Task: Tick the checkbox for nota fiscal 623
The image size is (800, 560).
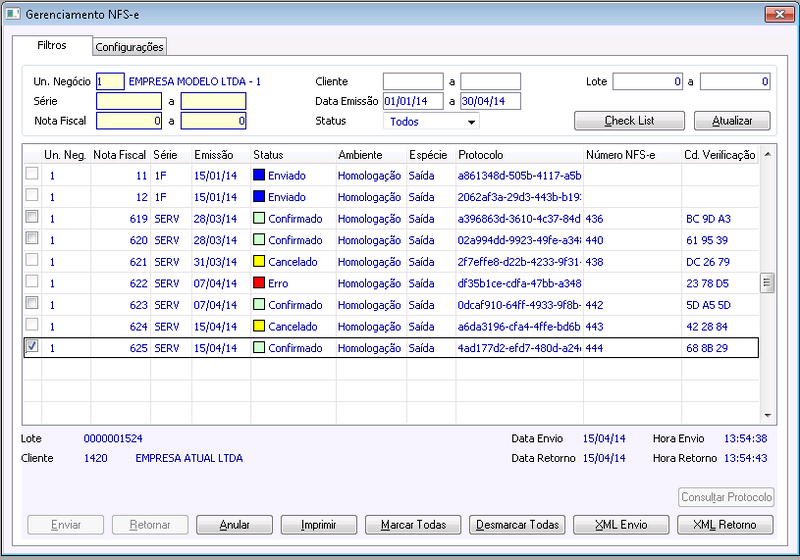Action: pyautogui.click(x=32, y=303)
